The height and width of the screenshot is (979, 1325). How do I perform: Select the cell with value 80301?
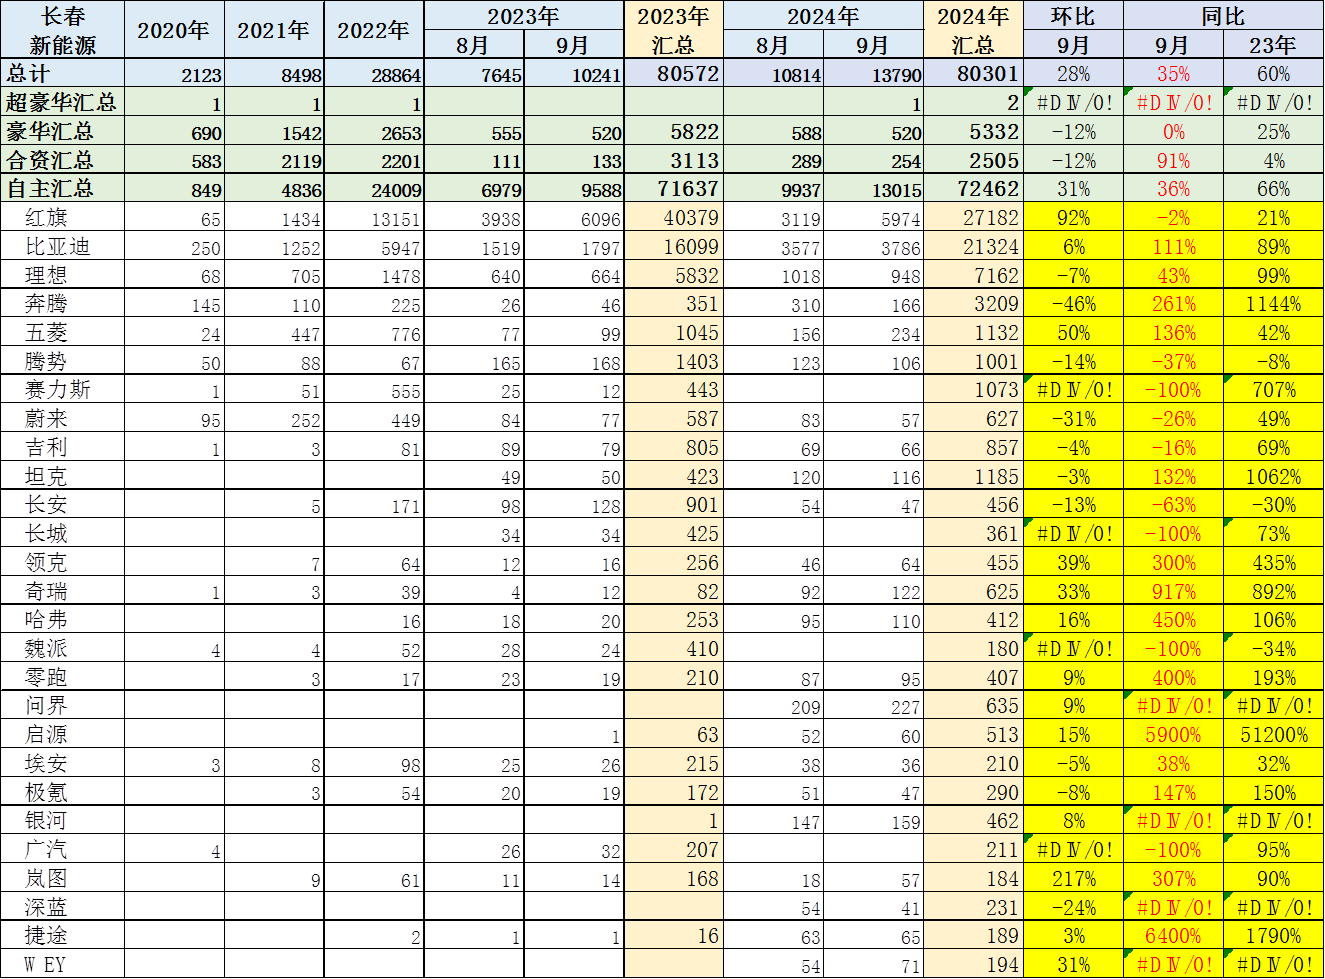click(973, 74)
